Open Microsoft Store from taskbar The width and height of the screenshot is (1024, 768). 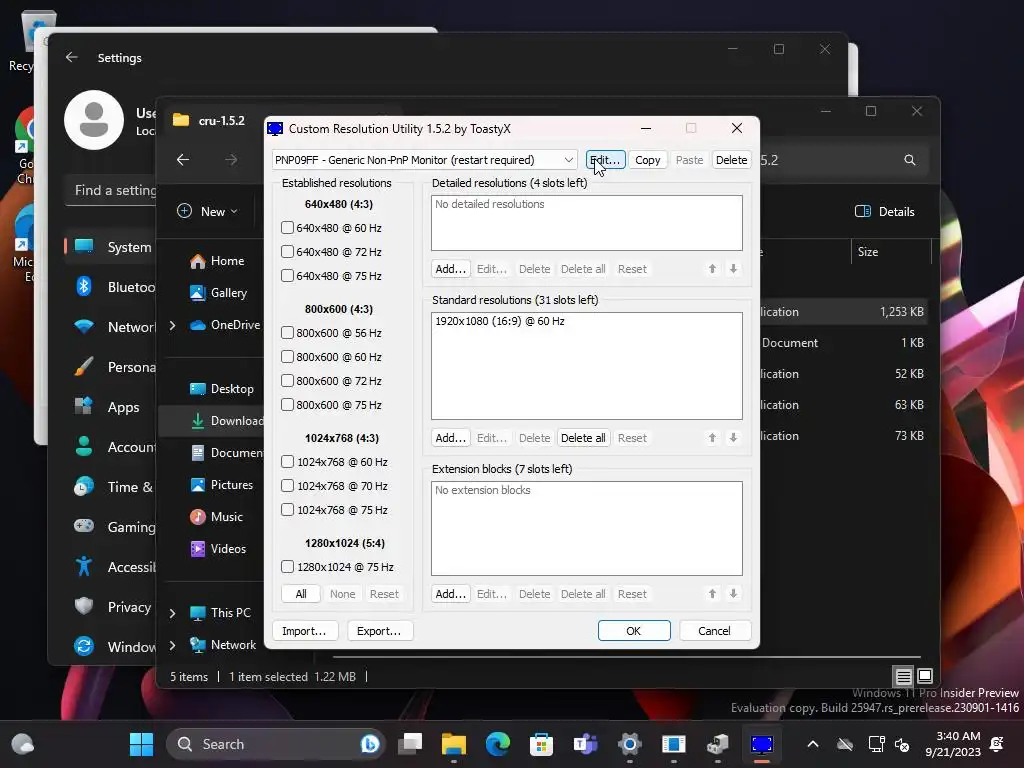pos(541,744)
